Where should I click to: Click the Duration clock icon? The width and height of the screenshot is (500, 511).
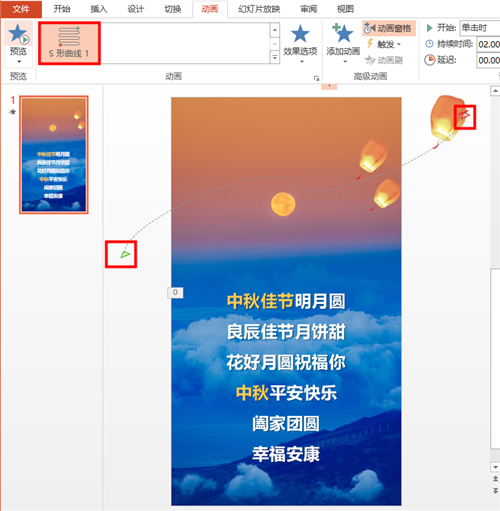coord(430,44)
